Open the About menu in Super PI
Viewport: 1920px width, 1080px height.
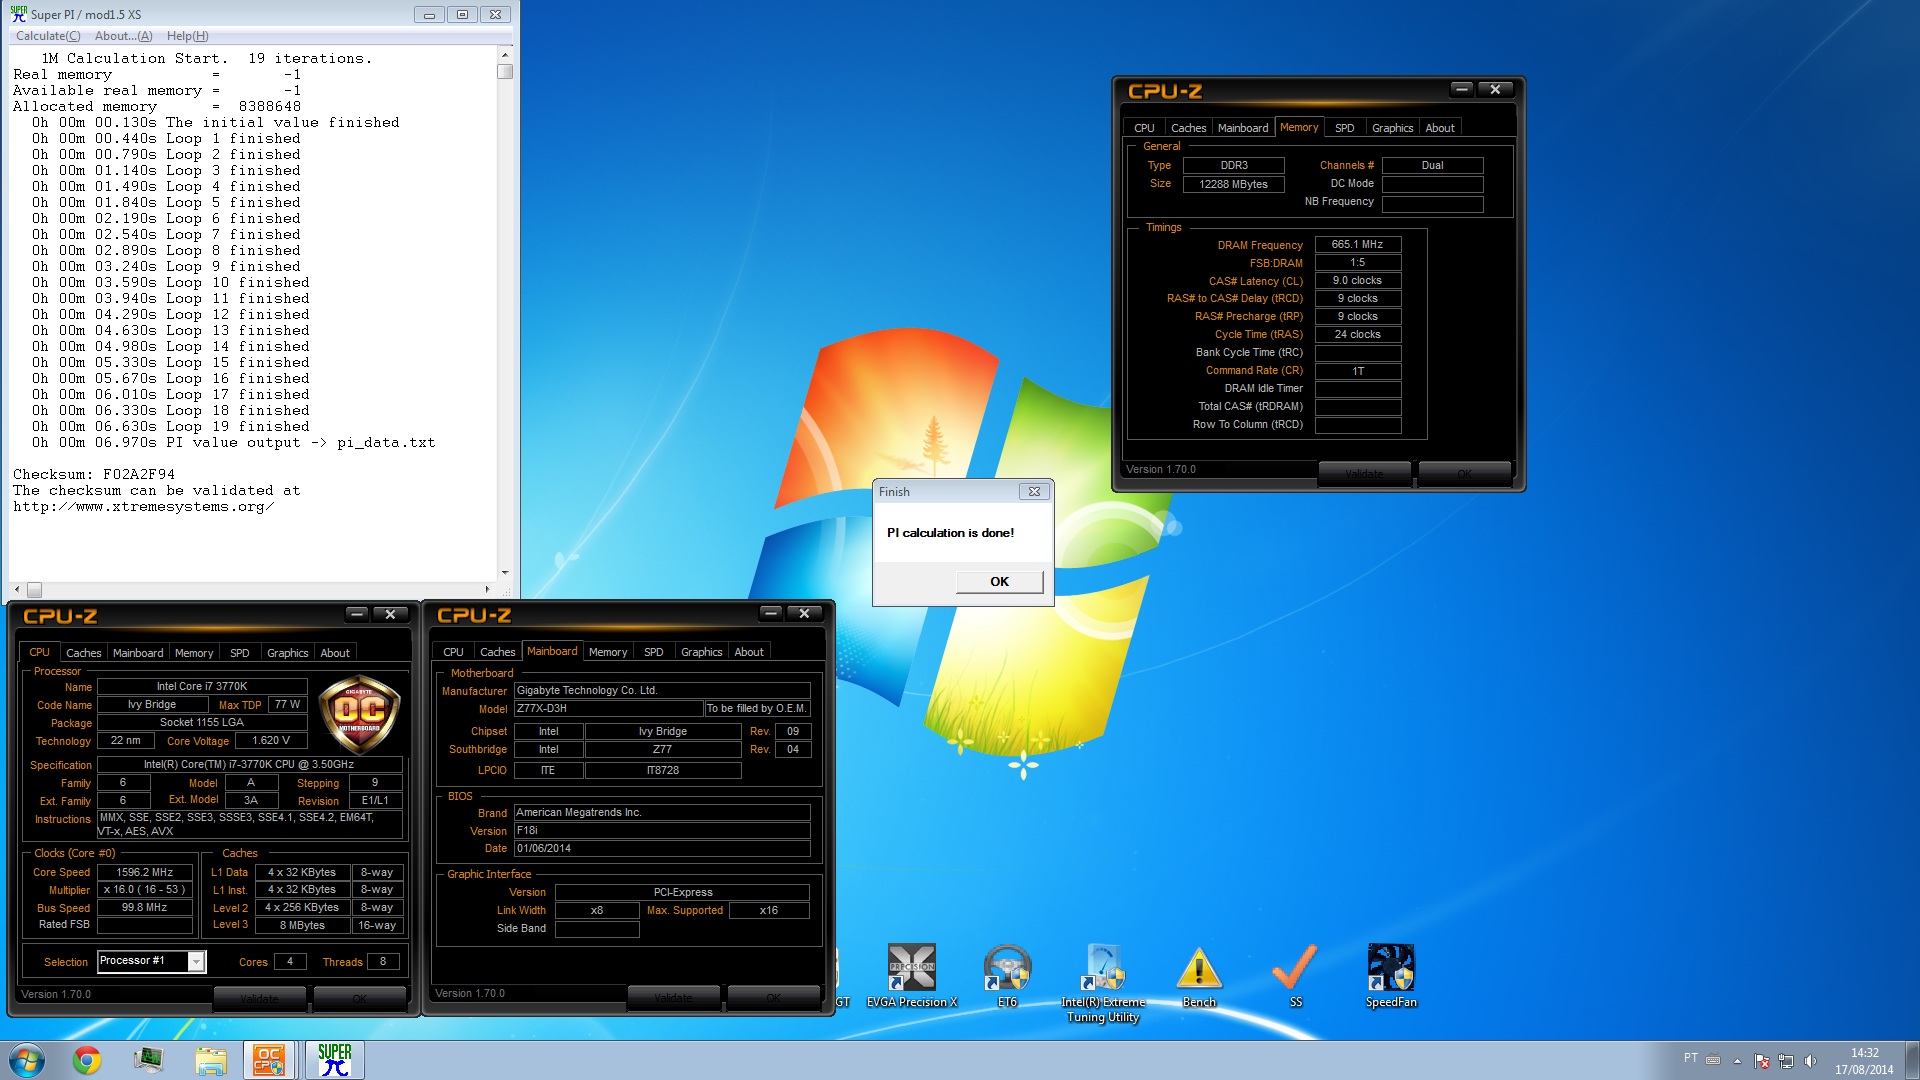point(123,36)
